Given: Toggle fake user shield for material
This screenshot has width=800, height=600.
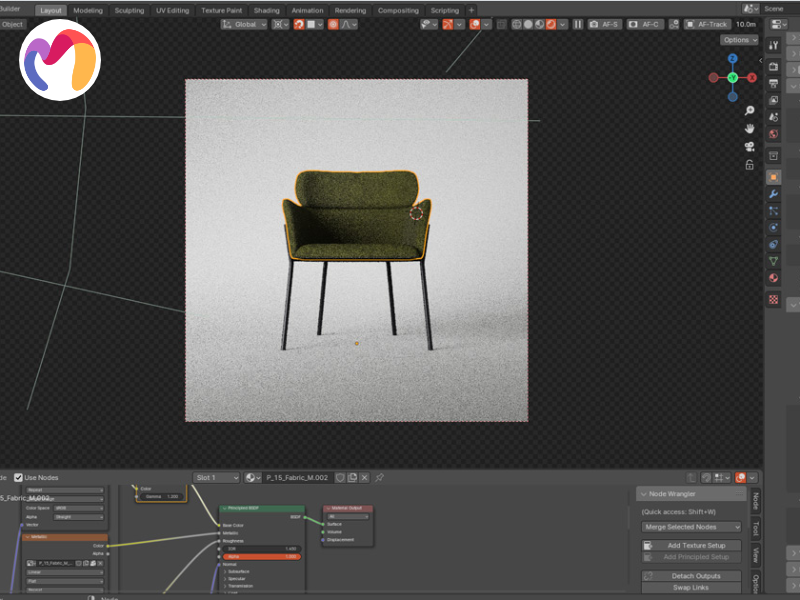Looking at the screenshot, I should tap(340, 478).
